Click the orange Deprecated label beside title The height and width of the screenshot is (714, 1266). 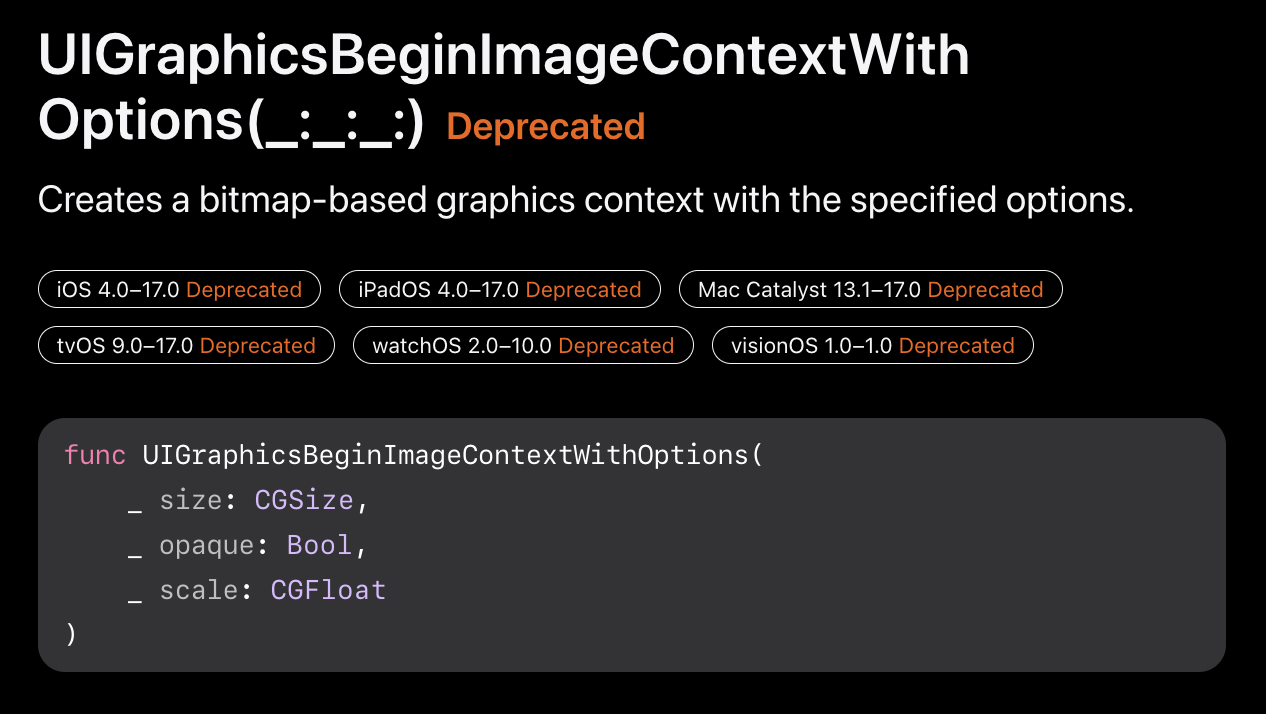546,127
